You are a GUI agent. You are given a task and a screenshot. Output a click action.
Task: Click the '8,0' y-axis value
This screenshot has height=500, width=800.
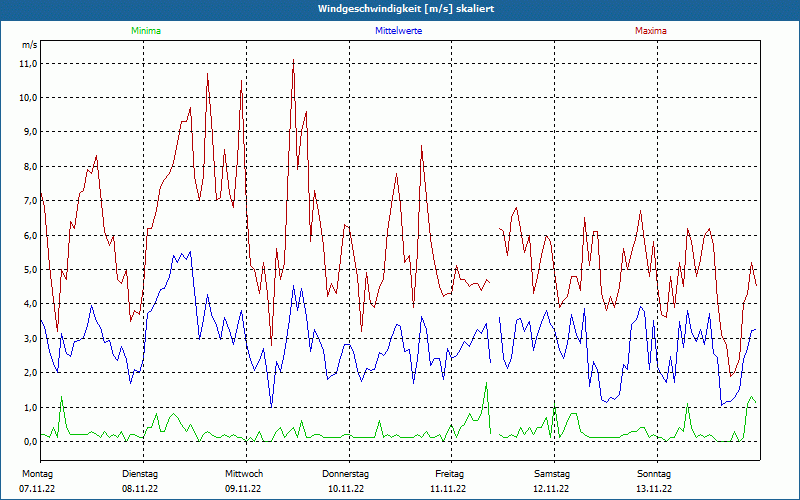29,166
